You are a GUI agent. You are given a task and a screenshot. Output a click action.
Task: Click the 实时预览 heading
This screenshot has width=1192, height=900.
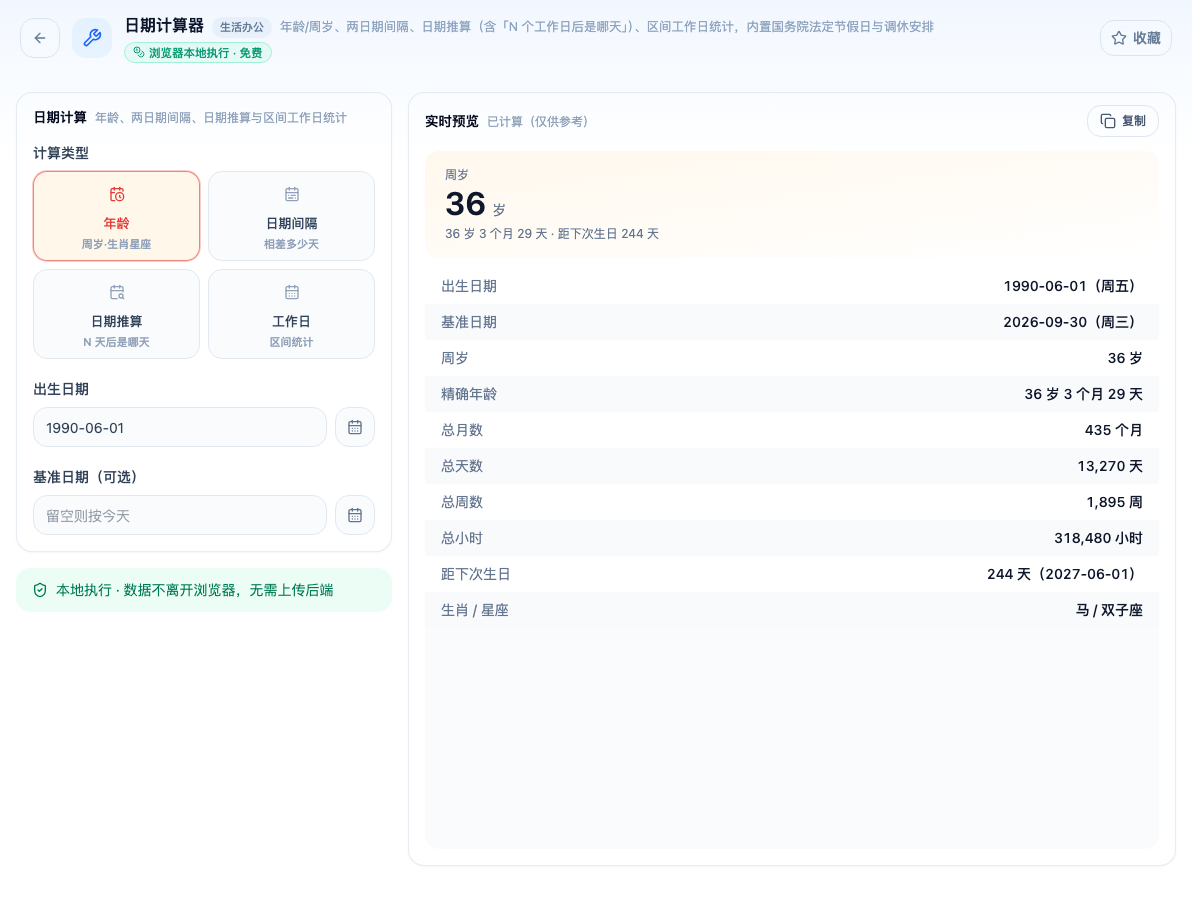[x=452, y=122]
